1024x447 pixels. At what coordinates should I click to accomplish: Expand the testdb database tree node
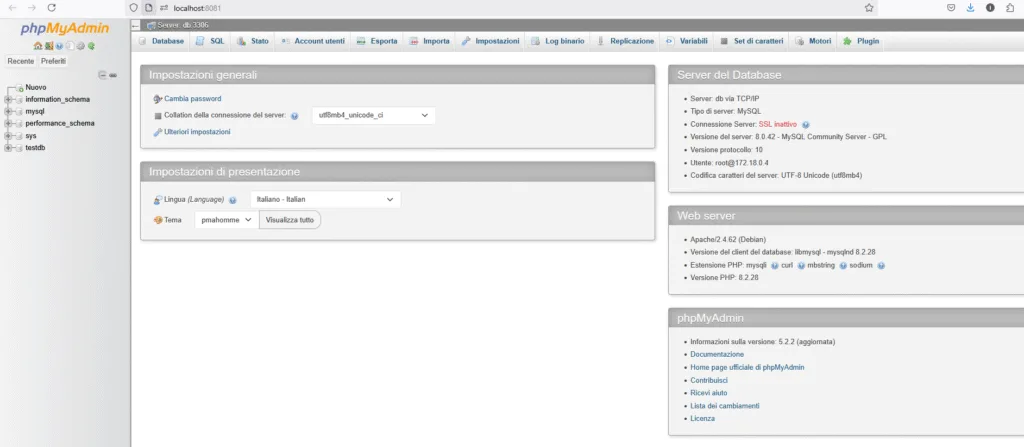pyautogui.click(x=8, y=148)
